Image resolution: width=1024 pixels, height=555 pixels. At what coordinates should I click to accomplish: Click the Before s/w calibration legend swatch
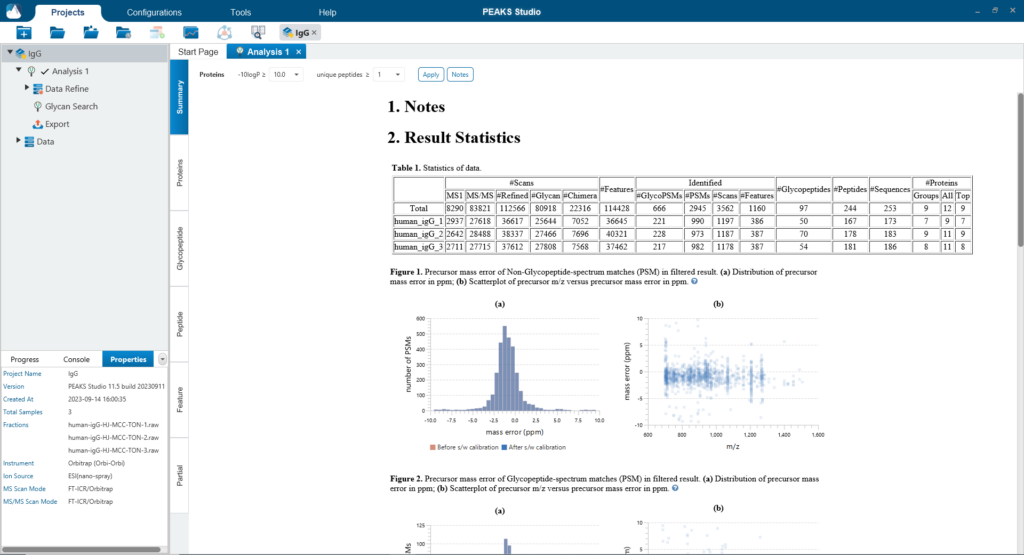[x=432, y=447]
